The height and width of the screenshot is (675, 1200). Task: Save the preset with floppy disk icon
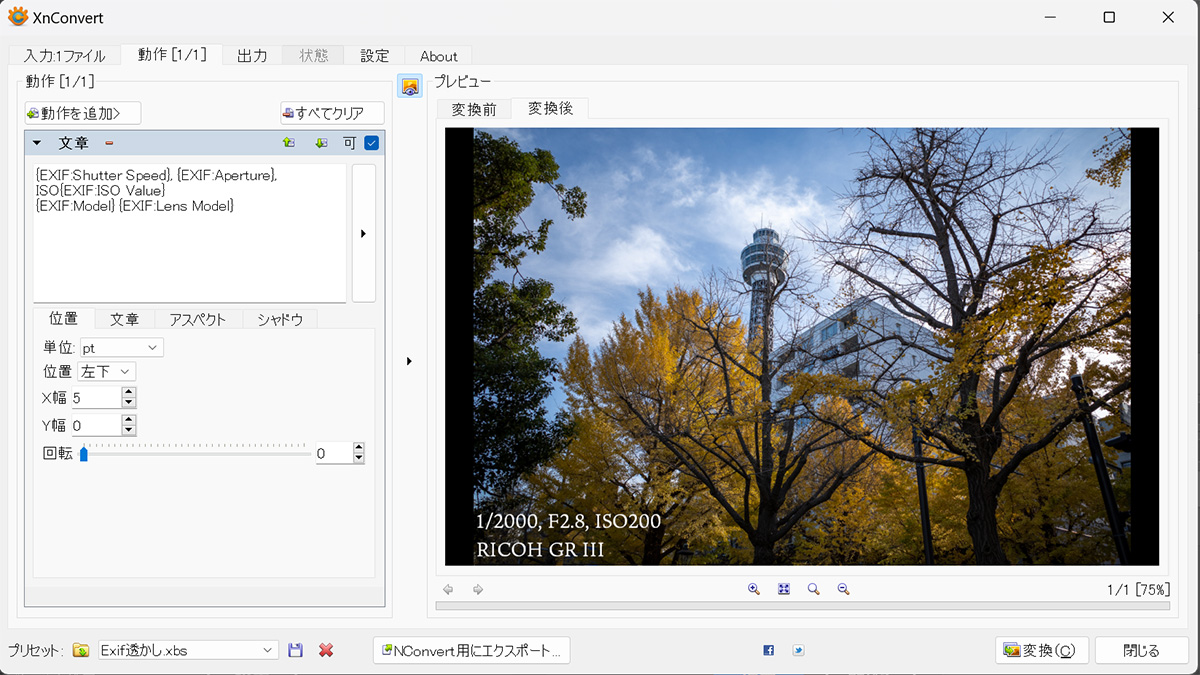point(295,650)
